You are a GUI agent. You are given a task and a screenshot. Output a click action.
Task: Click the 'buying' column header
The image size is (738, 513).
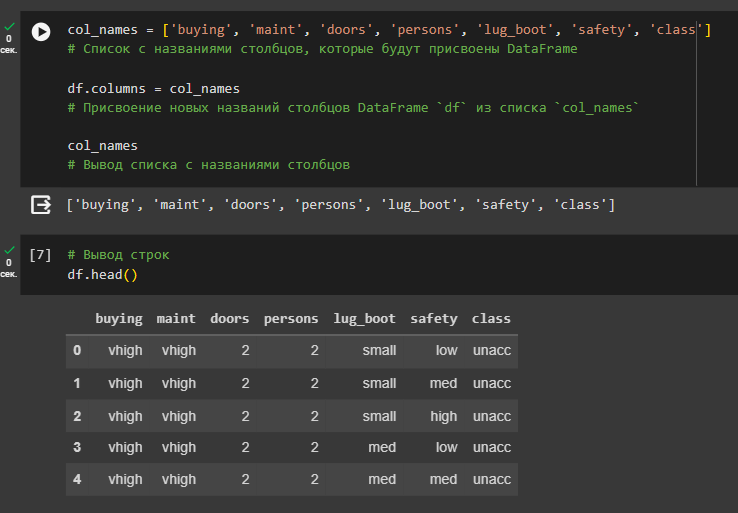[x=119, y=319]
